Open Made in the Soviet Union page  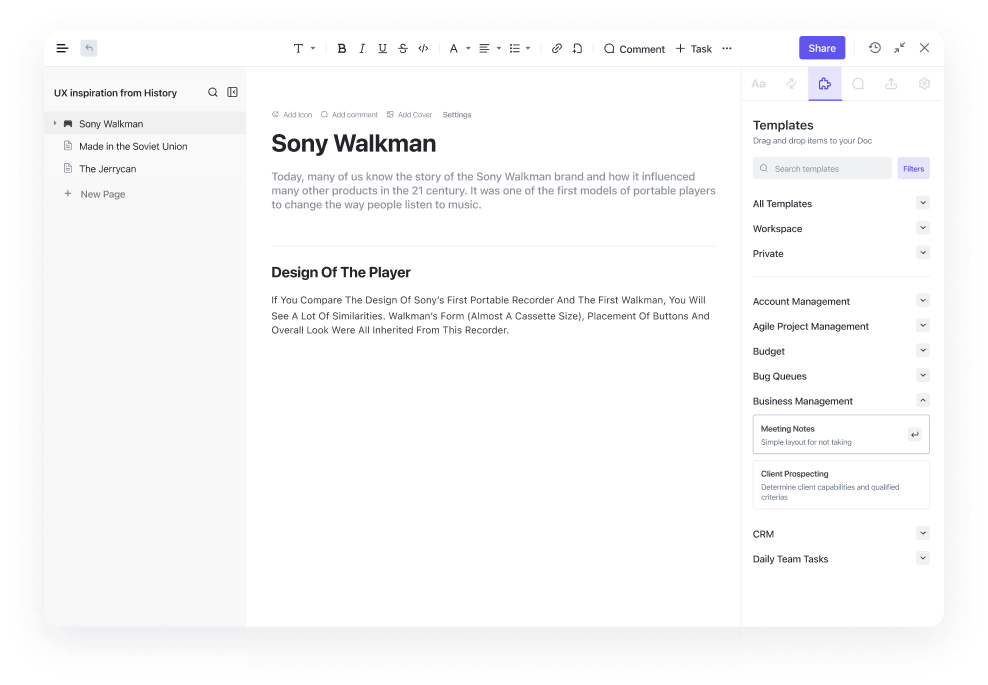point(133,146)
